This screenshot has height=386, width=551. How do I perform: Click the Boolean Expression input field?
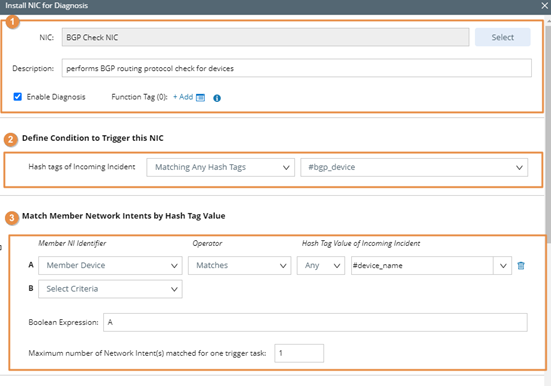click(315, 322)
